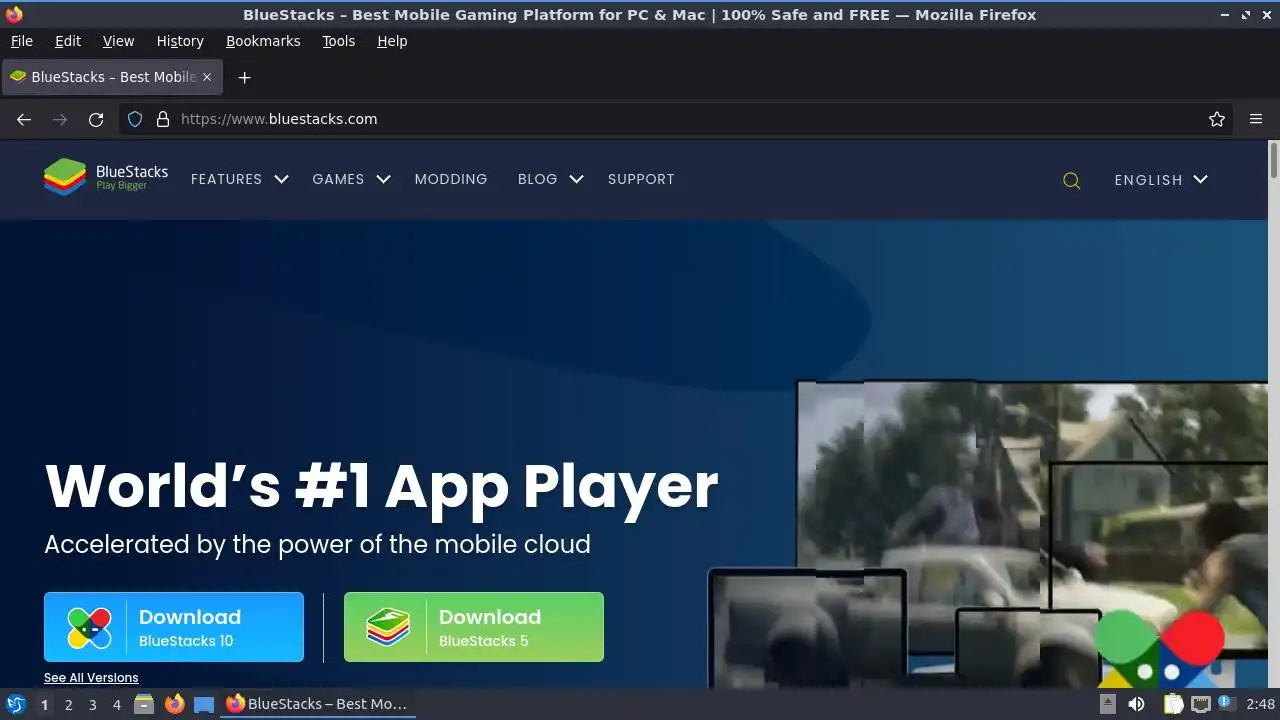
Task: Open the View menu
Action: click(118, 41)
